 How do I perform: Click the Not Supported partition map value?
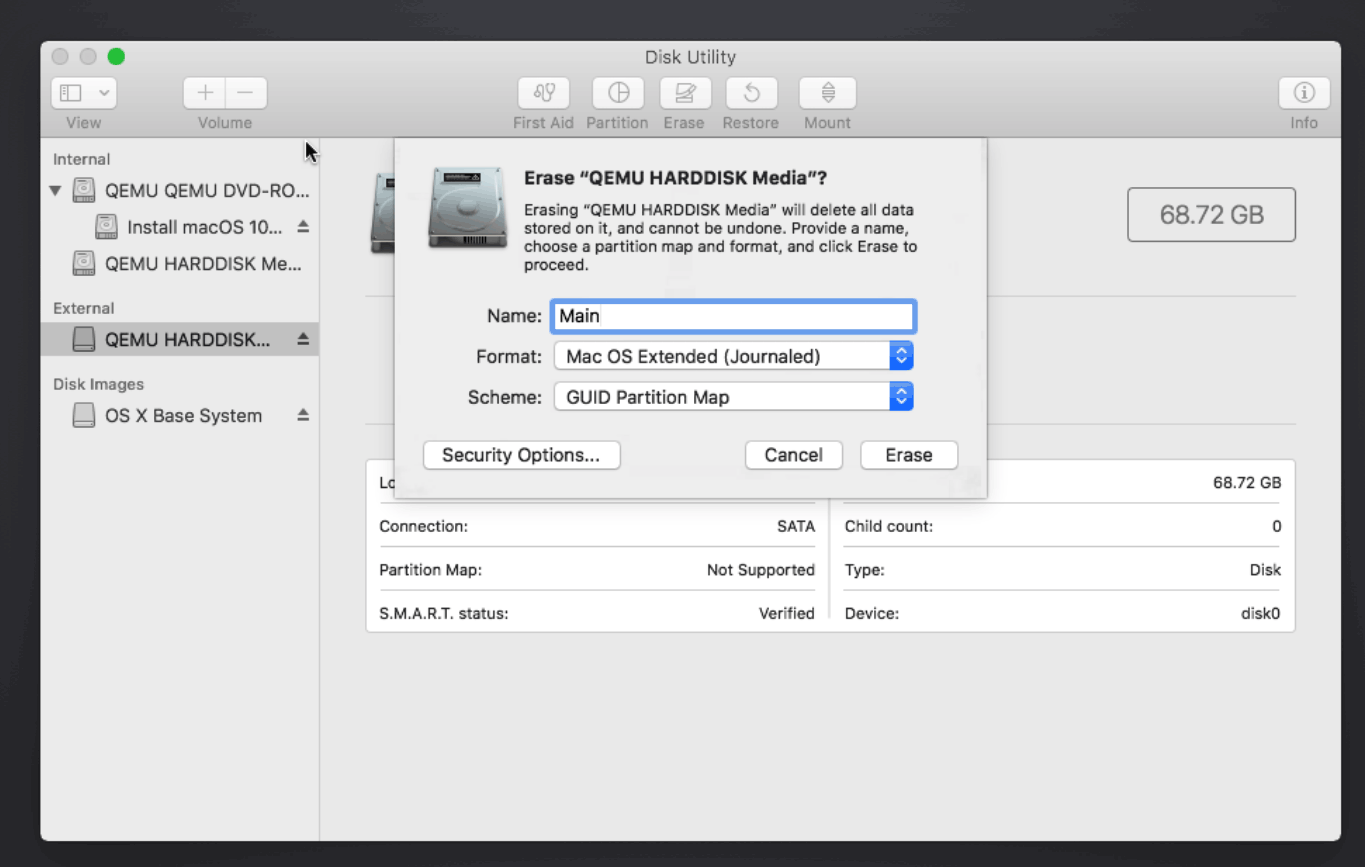pos(761,570)
